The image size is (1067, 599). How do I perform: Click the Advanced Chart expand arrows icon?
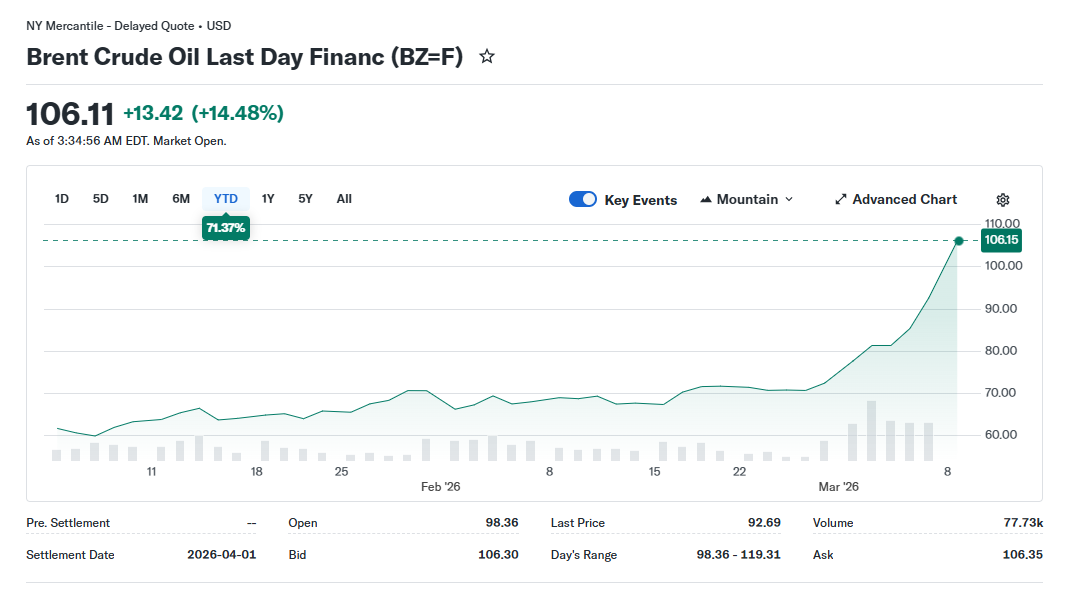tap(841, 200)
